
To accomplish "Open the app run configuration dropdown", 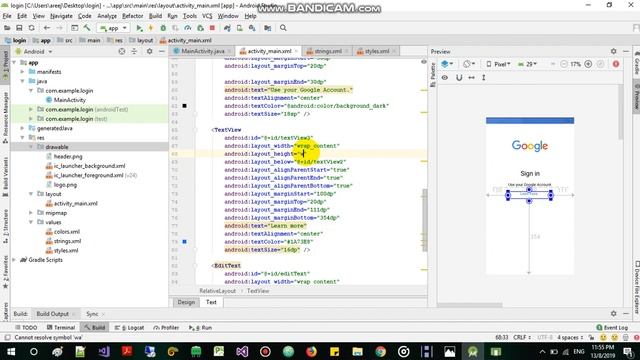I will tap(113, 28).
